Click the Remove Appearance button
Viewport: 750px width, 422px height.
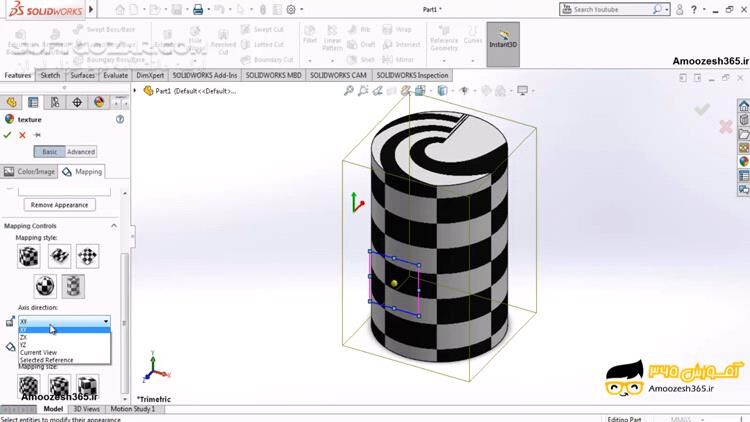(59, 204)
